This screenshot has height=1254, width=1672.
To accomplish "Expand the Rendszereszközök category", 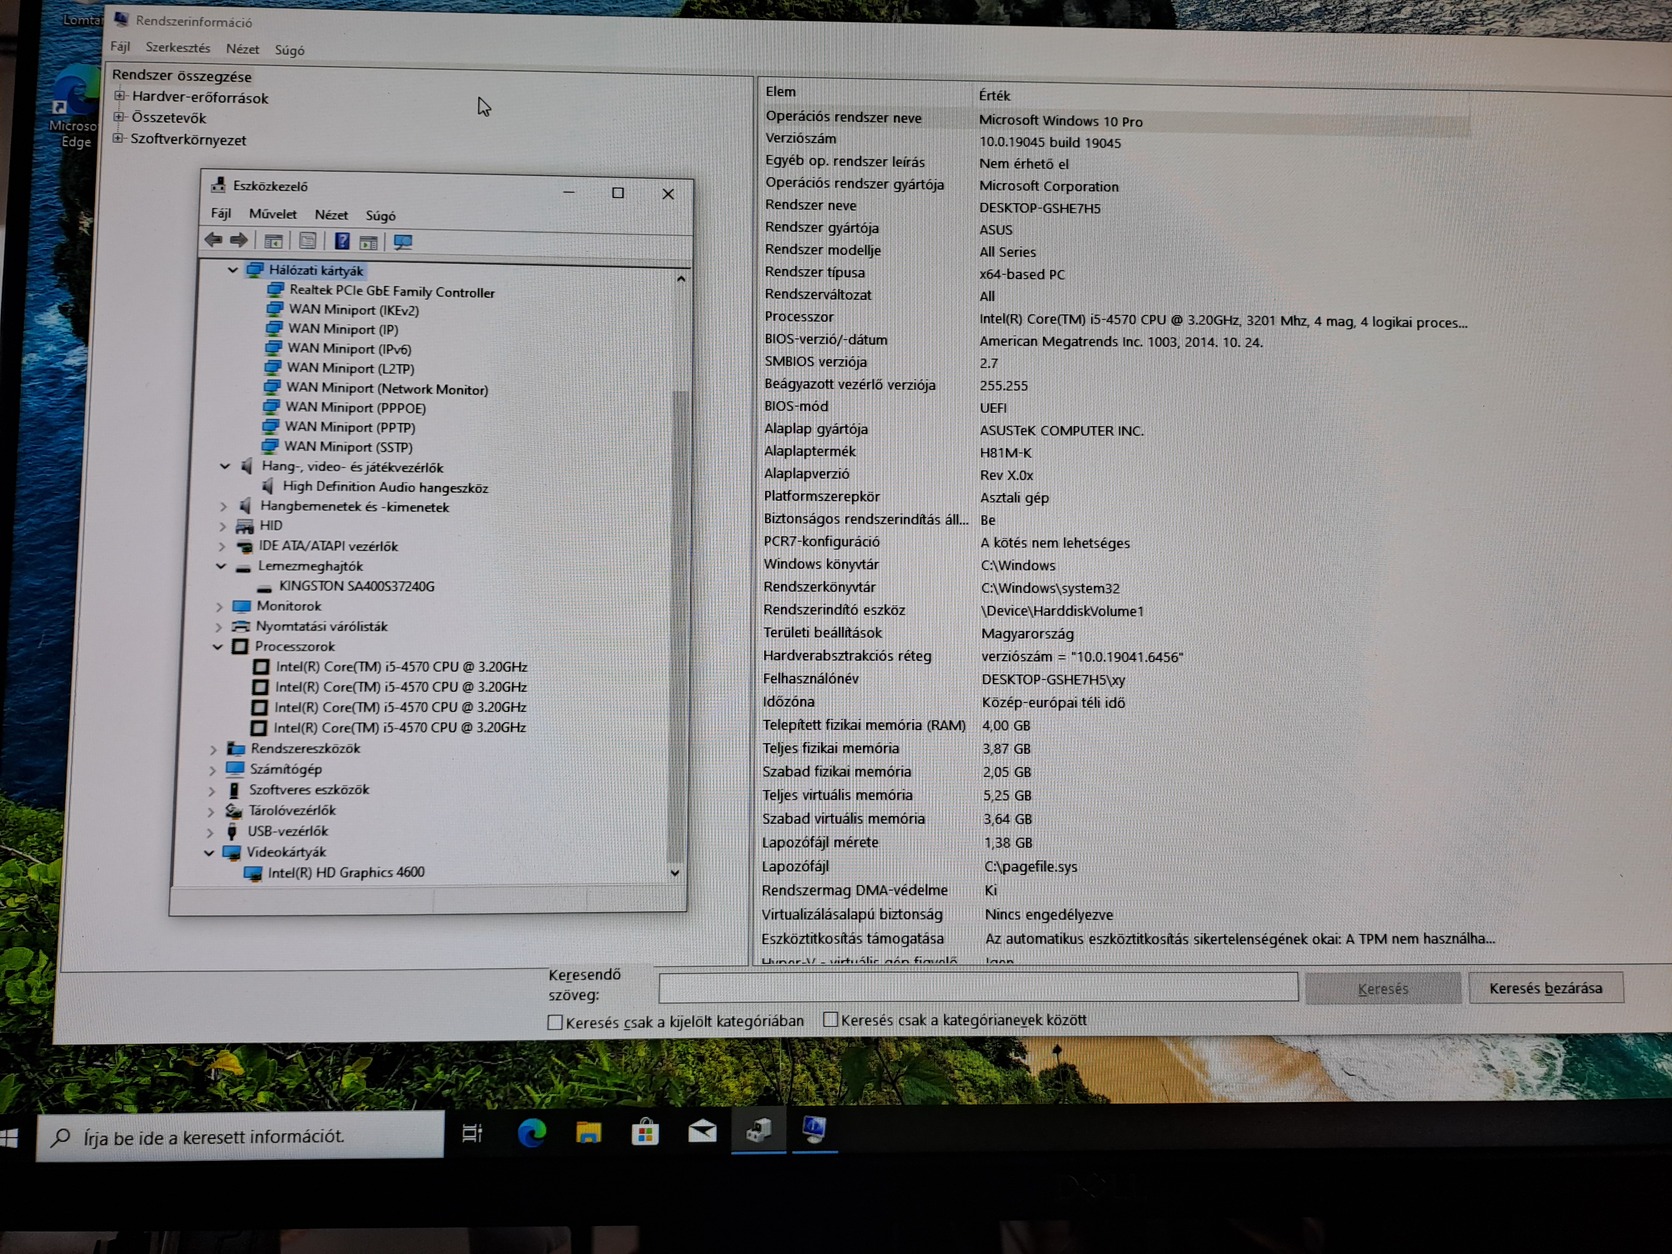I will [213, 749].
